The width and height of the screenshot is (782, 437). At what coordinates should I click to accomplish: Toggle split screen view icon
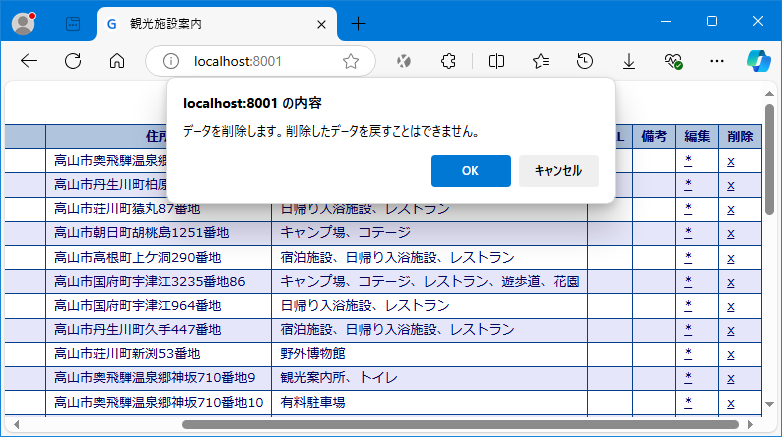coord(496,61)
